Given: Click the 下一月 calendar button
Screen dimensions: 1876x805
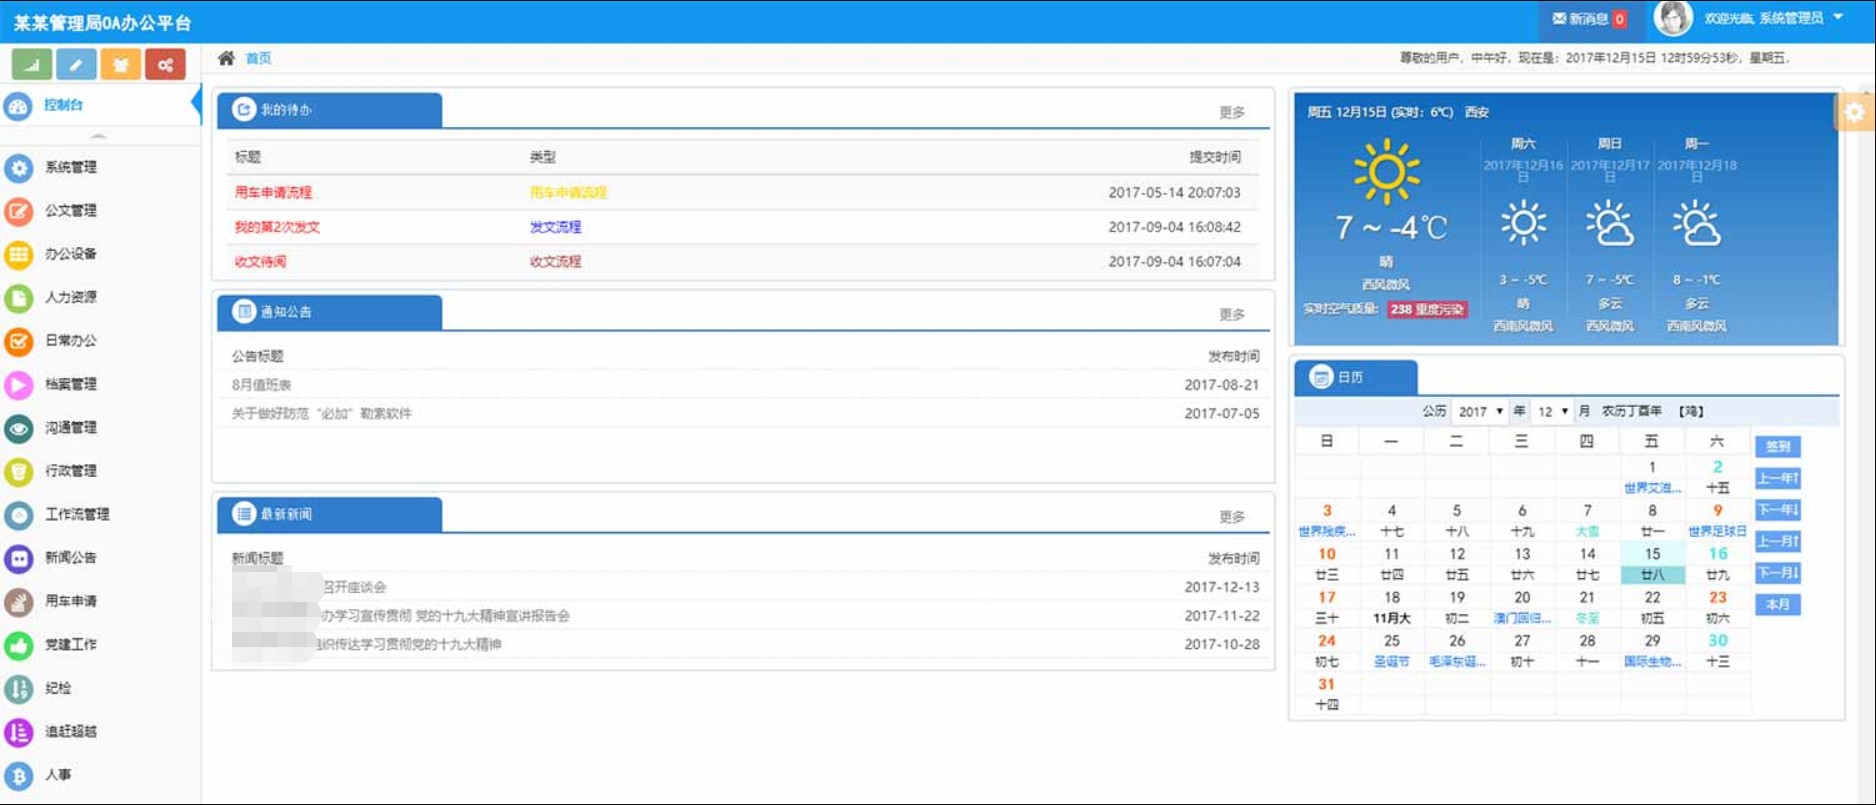Looking at the screenshot, I should pyautogui.click(x=1777, y=573).
